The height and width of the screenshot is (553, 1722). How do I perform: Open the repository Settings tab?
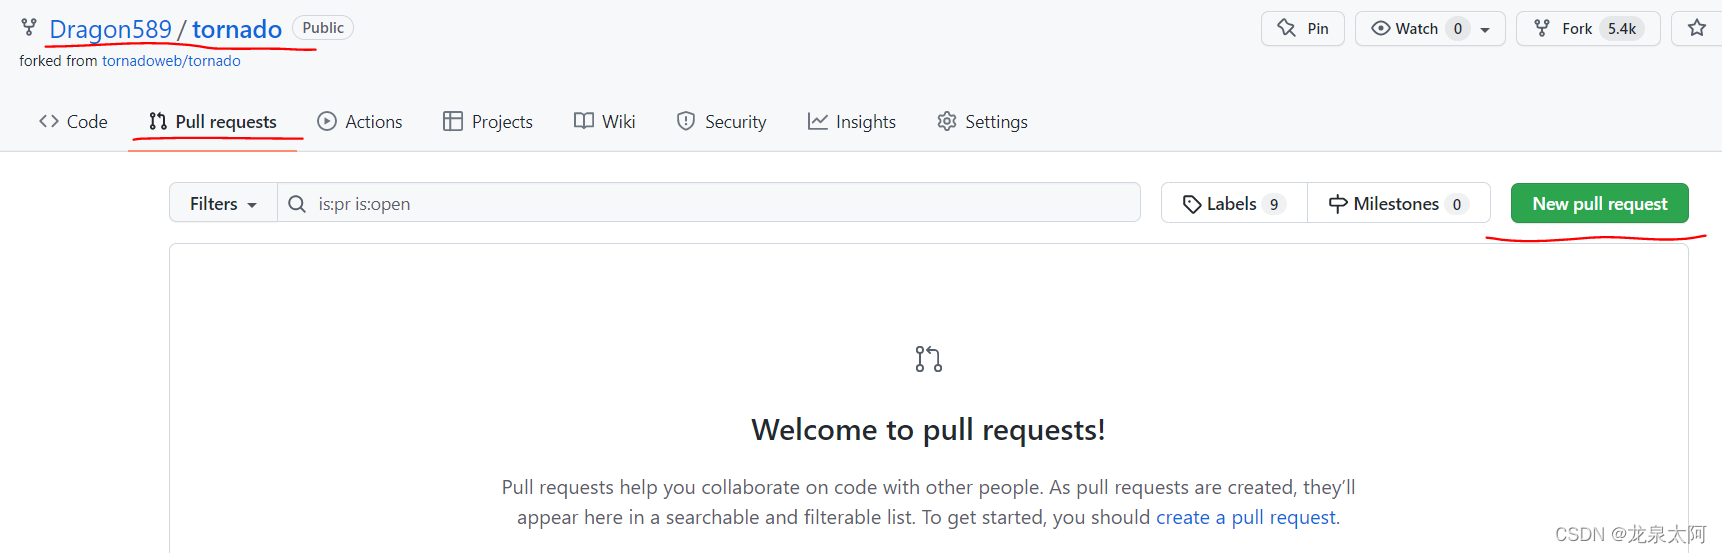point(982,121)
